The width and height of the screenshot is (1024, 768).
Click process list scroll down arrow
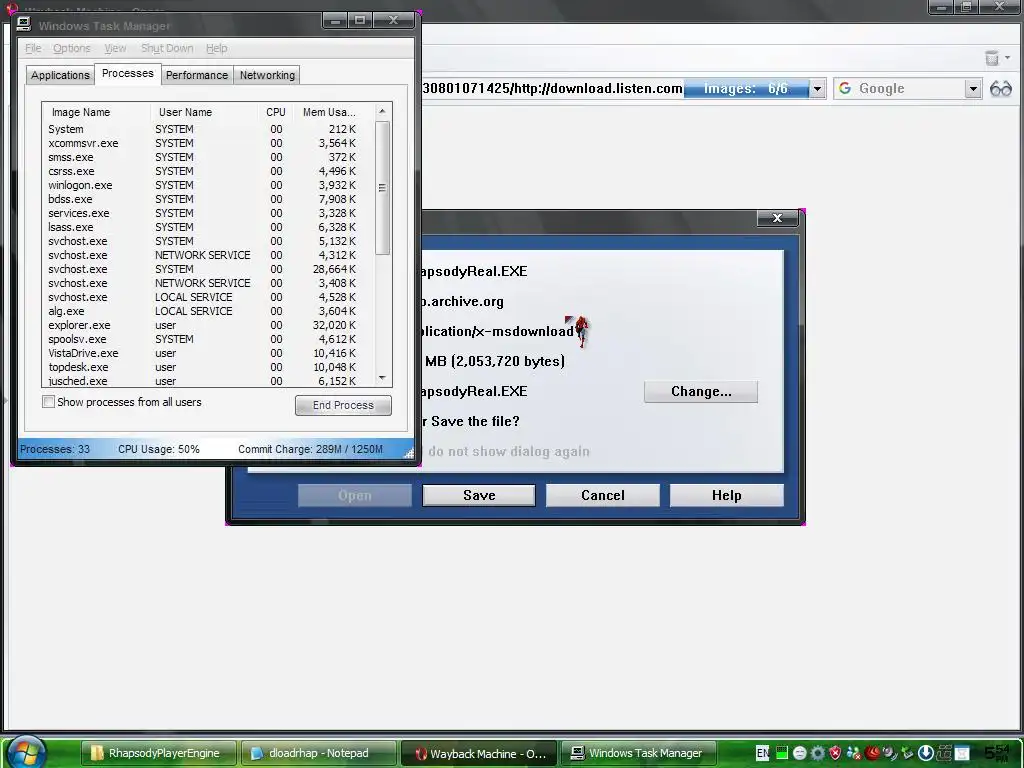point(383,378)
